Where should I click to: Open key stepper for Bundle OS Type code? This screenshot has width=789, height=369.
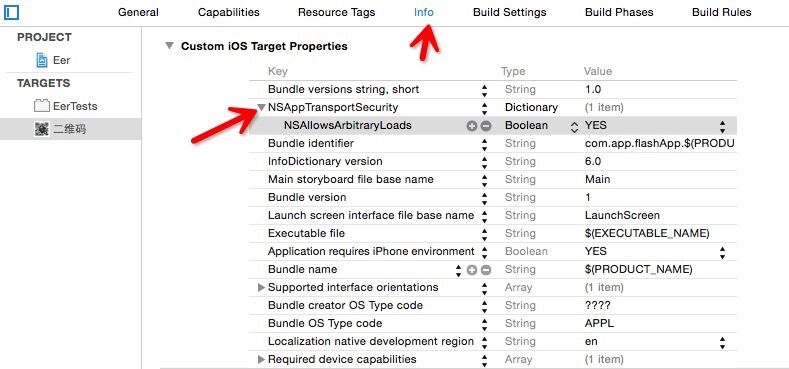[484, 324]
